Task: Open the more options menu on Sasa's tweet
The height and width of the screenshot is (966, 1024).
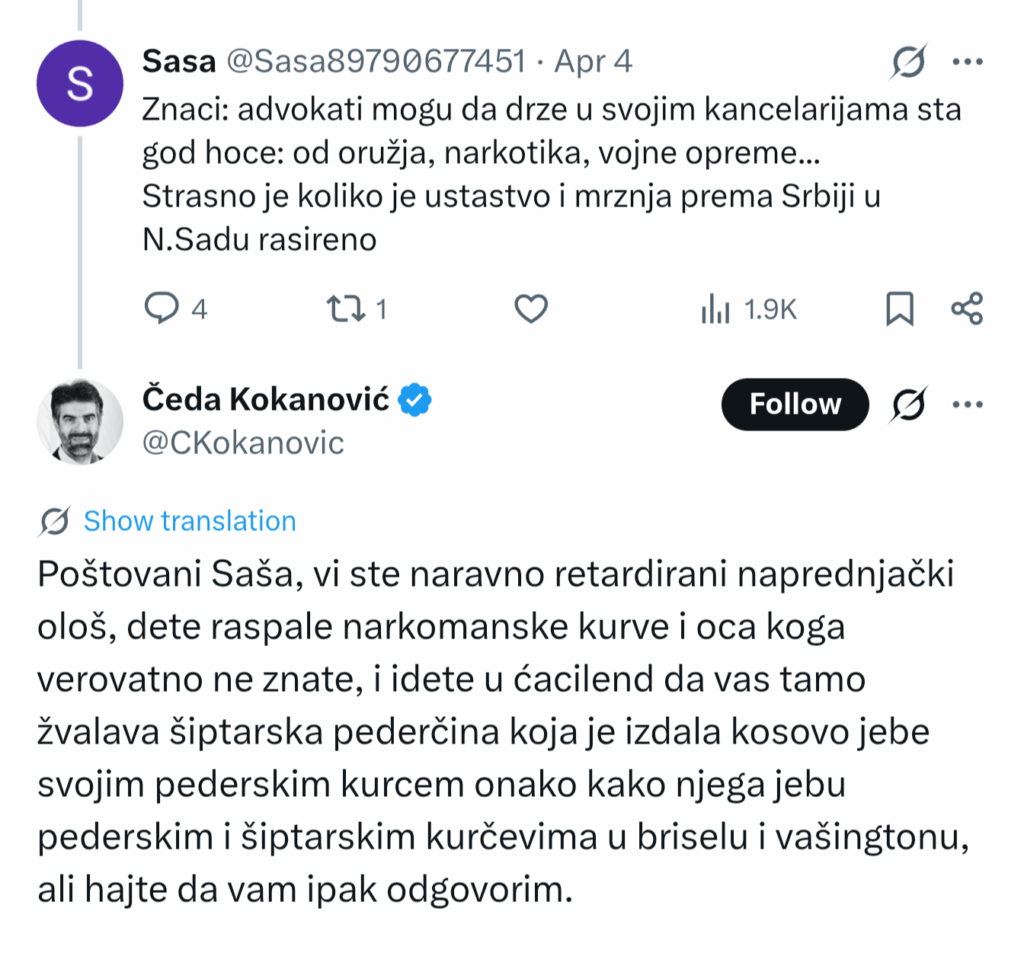Action: pos(967,60)
